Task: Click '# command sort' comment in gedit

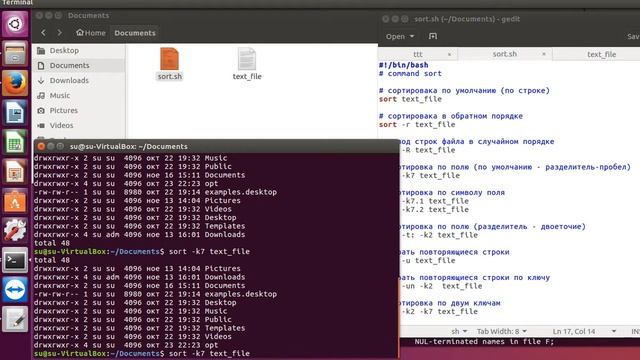Action: (410, 73)
